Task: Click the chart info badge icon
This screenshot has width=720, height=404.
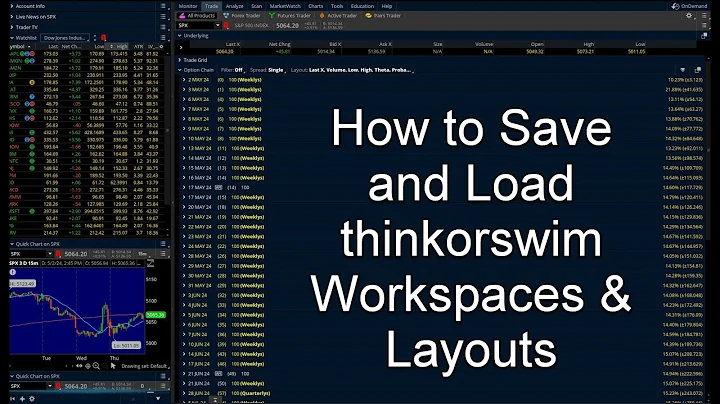Action: 13,272
